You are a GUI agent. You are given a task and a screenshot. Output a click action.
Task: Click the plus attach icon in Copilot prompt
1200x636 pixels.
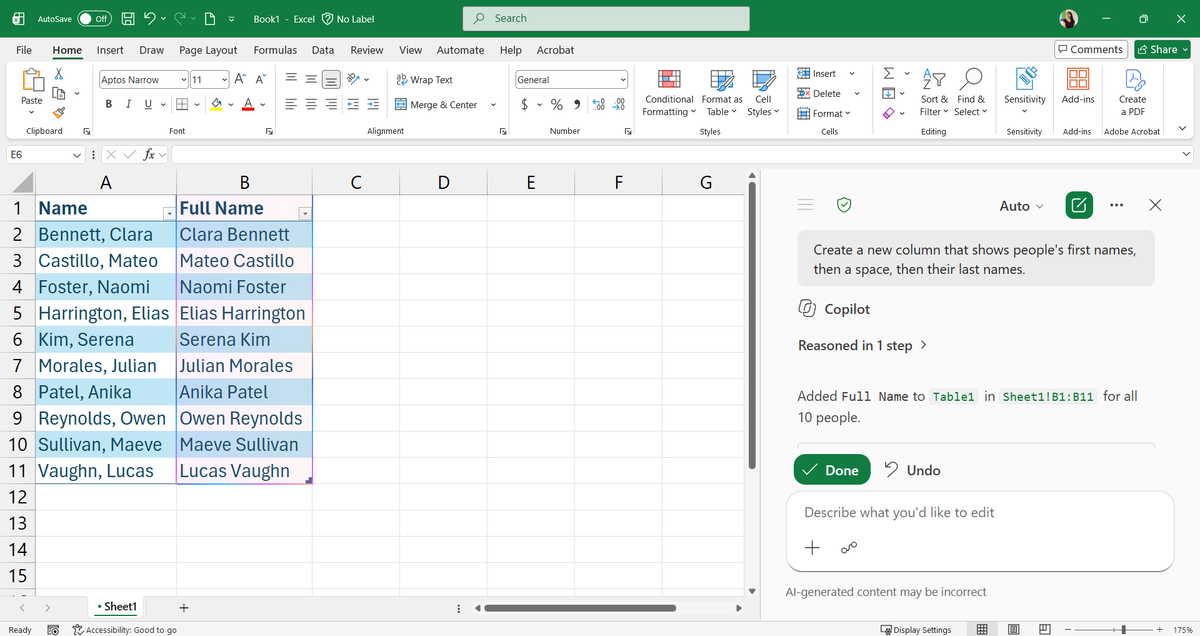[812, 548]
